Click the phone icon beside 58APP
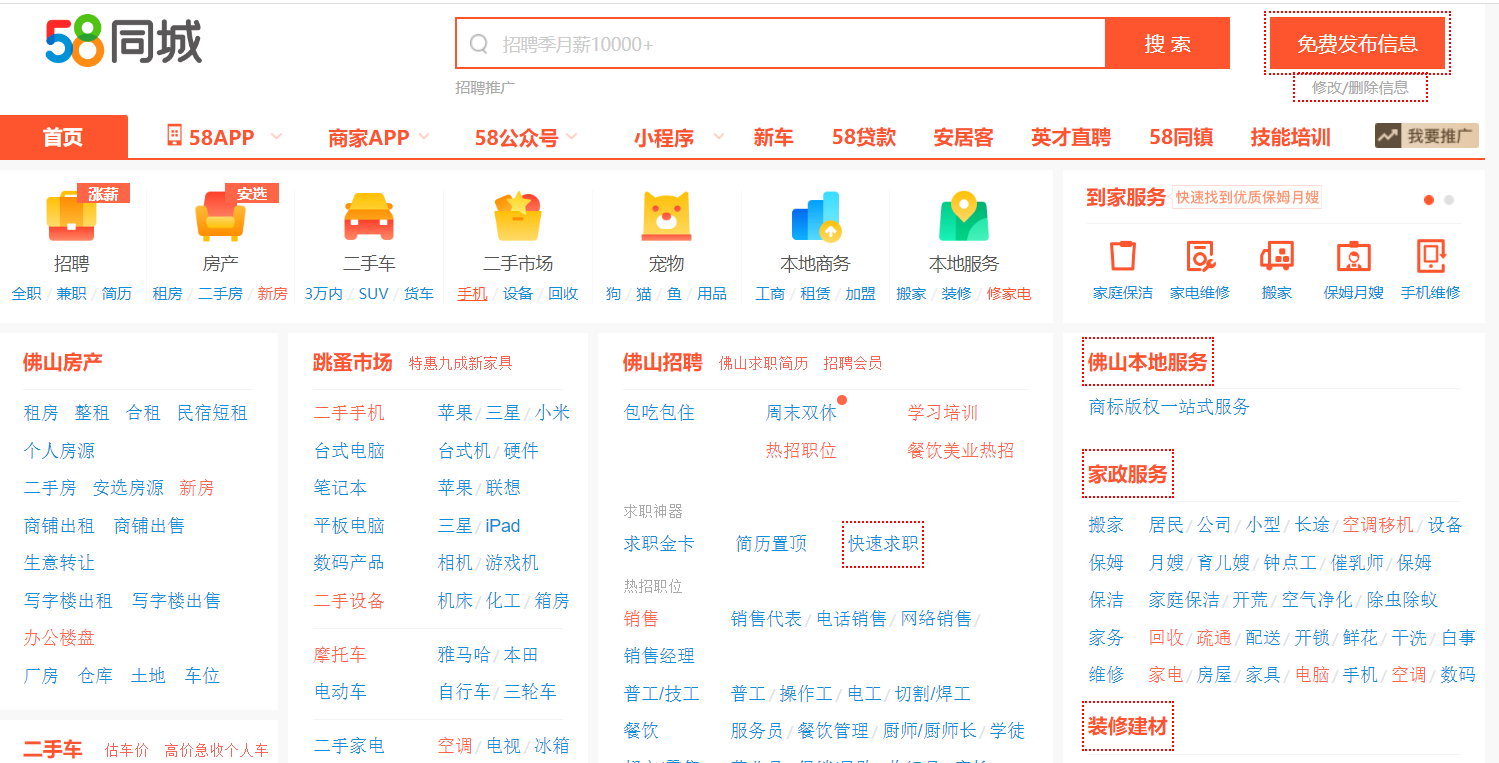Viewport: 1499px width, 763px height. pyautogui.click(x=175, y=136)
